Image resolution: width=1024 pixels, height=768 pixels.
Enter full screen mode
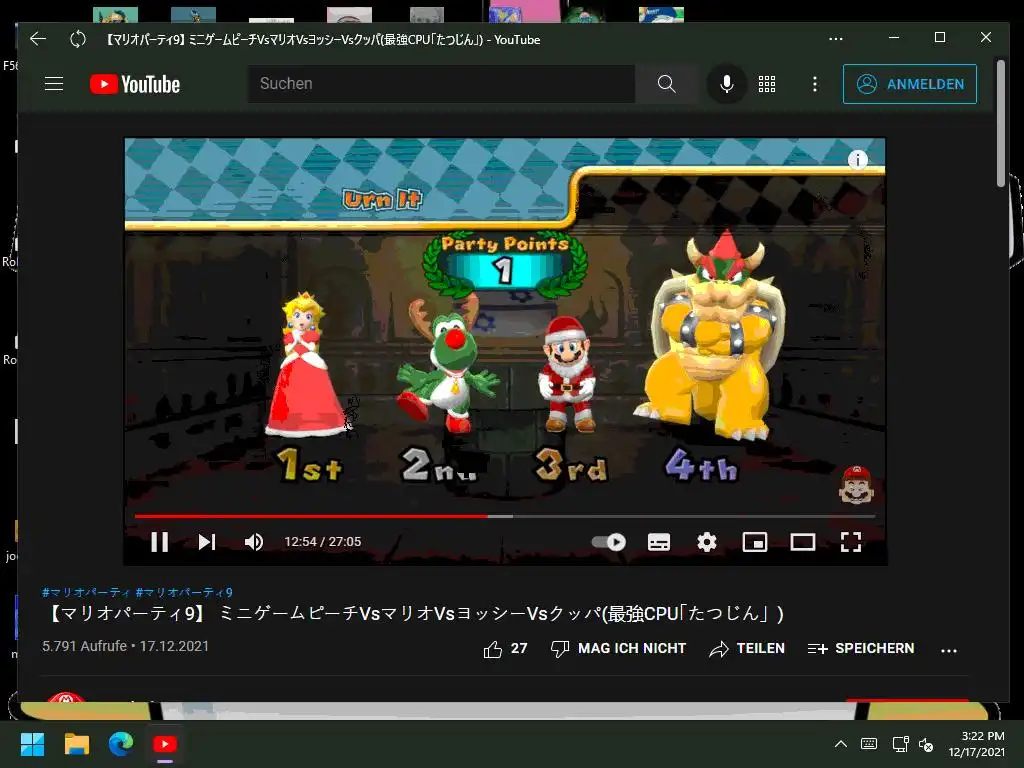click(850, 542)
